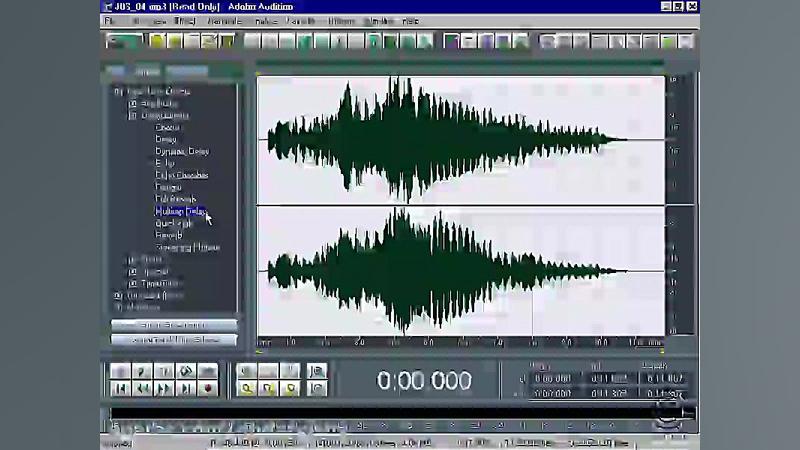Click the Group By Category button
Viewport: 800px width, 450px height.
tap(174, 325)
